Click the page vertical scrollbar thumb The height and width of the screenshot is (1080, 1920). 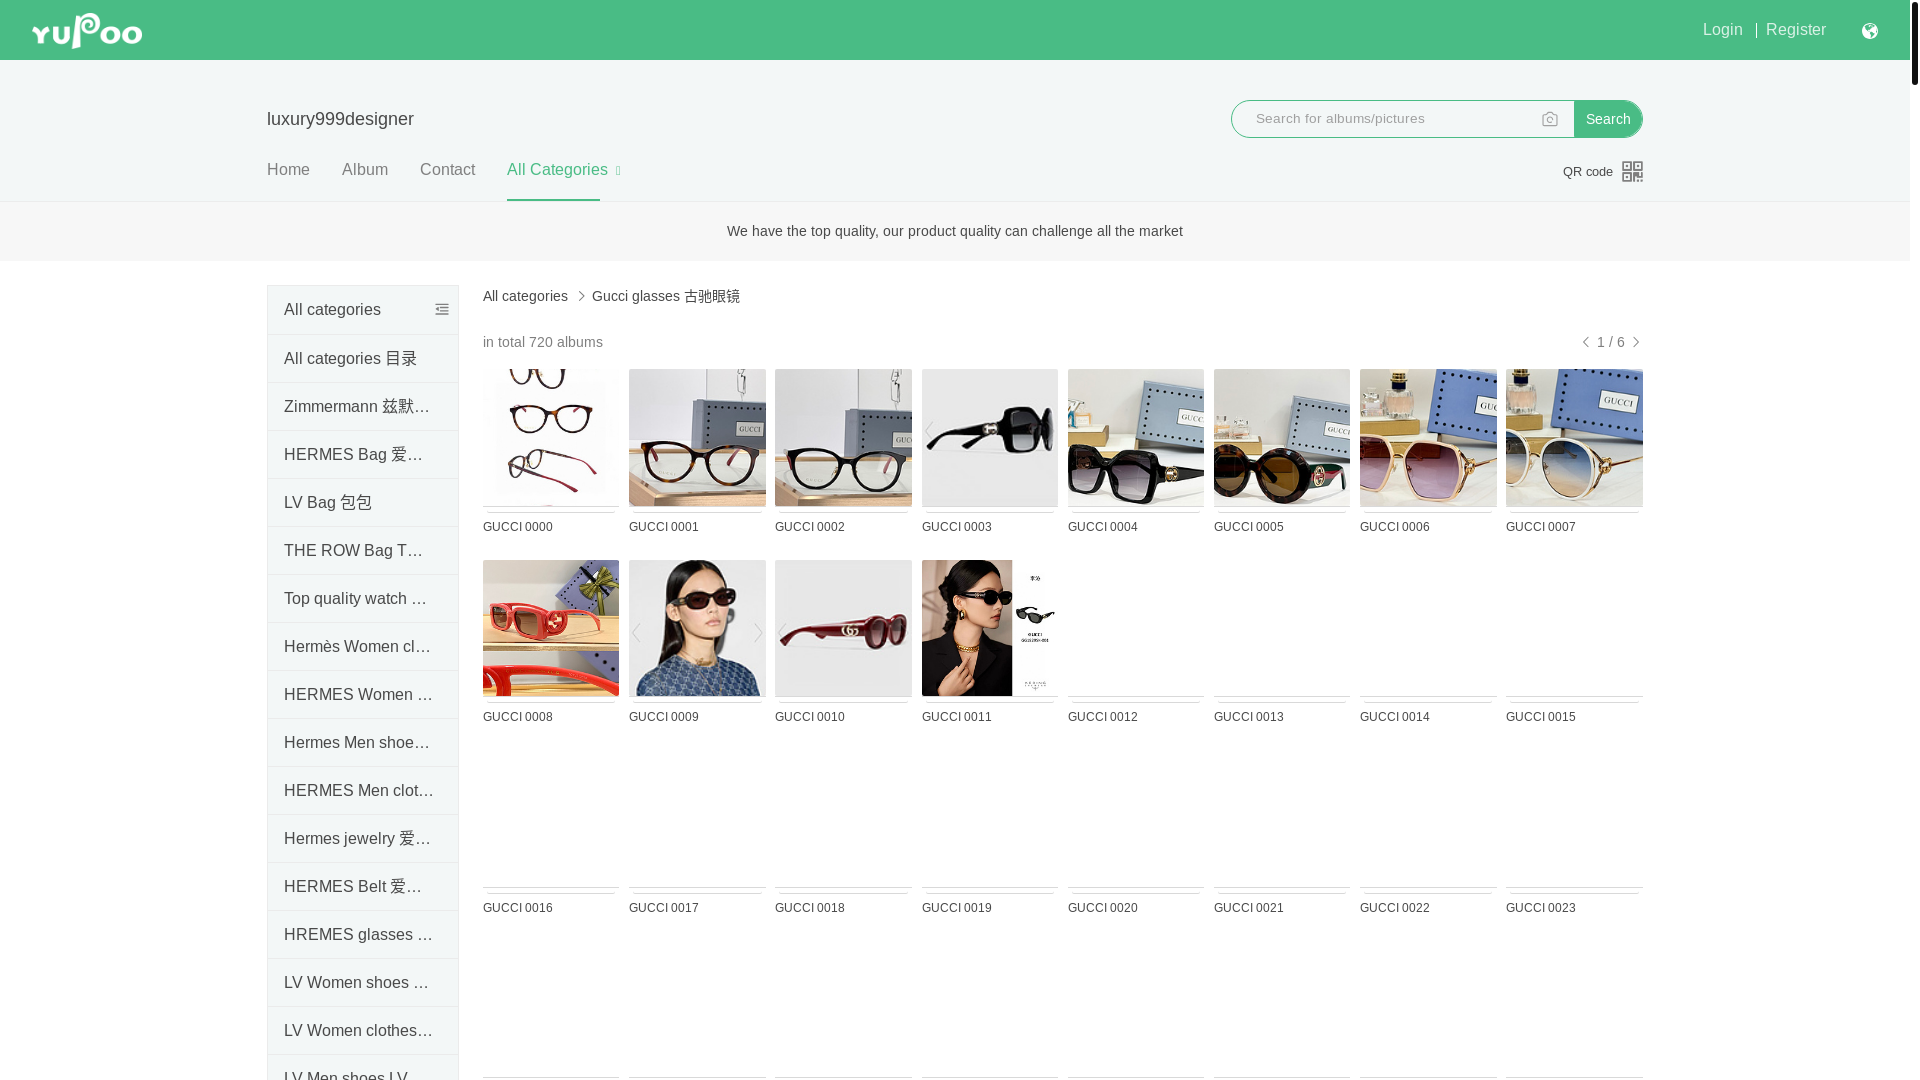pyautogui.click(x=1914, y=42)
